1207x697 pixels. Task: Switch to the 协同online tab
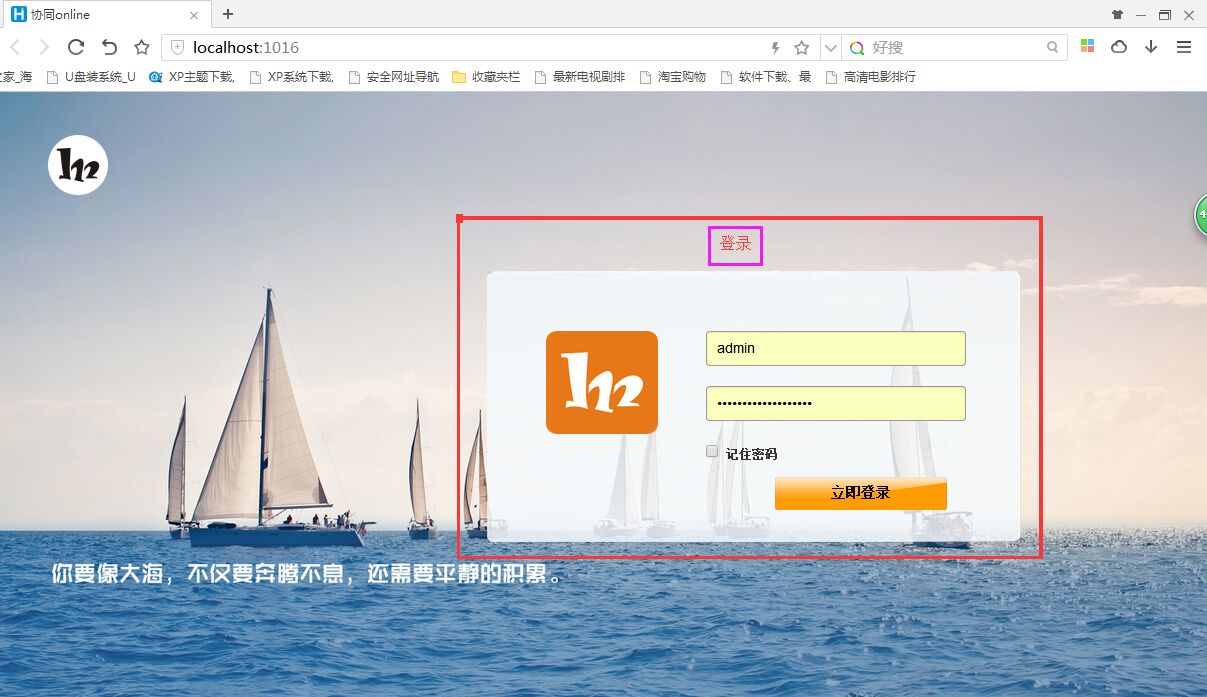(100, 15)
